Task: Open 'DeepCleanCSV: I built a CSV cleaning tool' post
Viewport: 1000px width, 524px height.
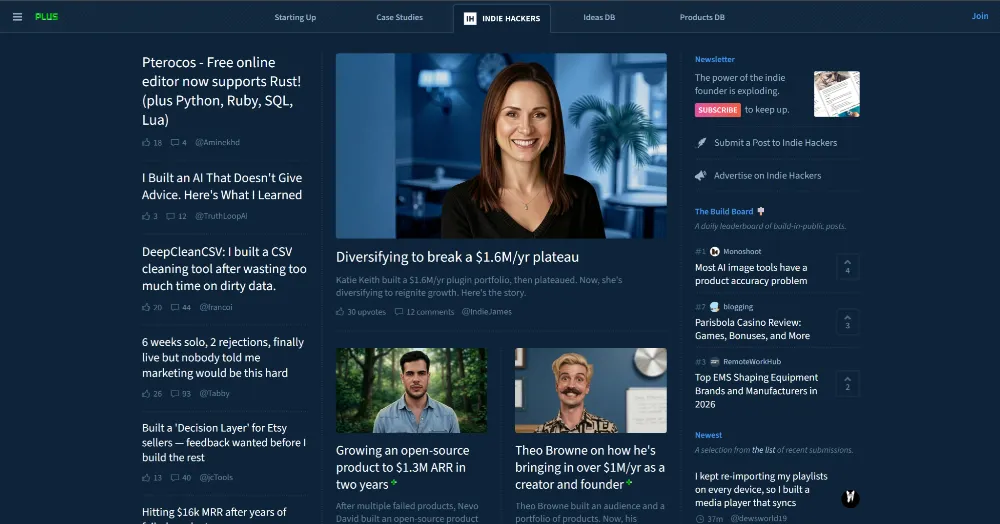Action: 224,268
